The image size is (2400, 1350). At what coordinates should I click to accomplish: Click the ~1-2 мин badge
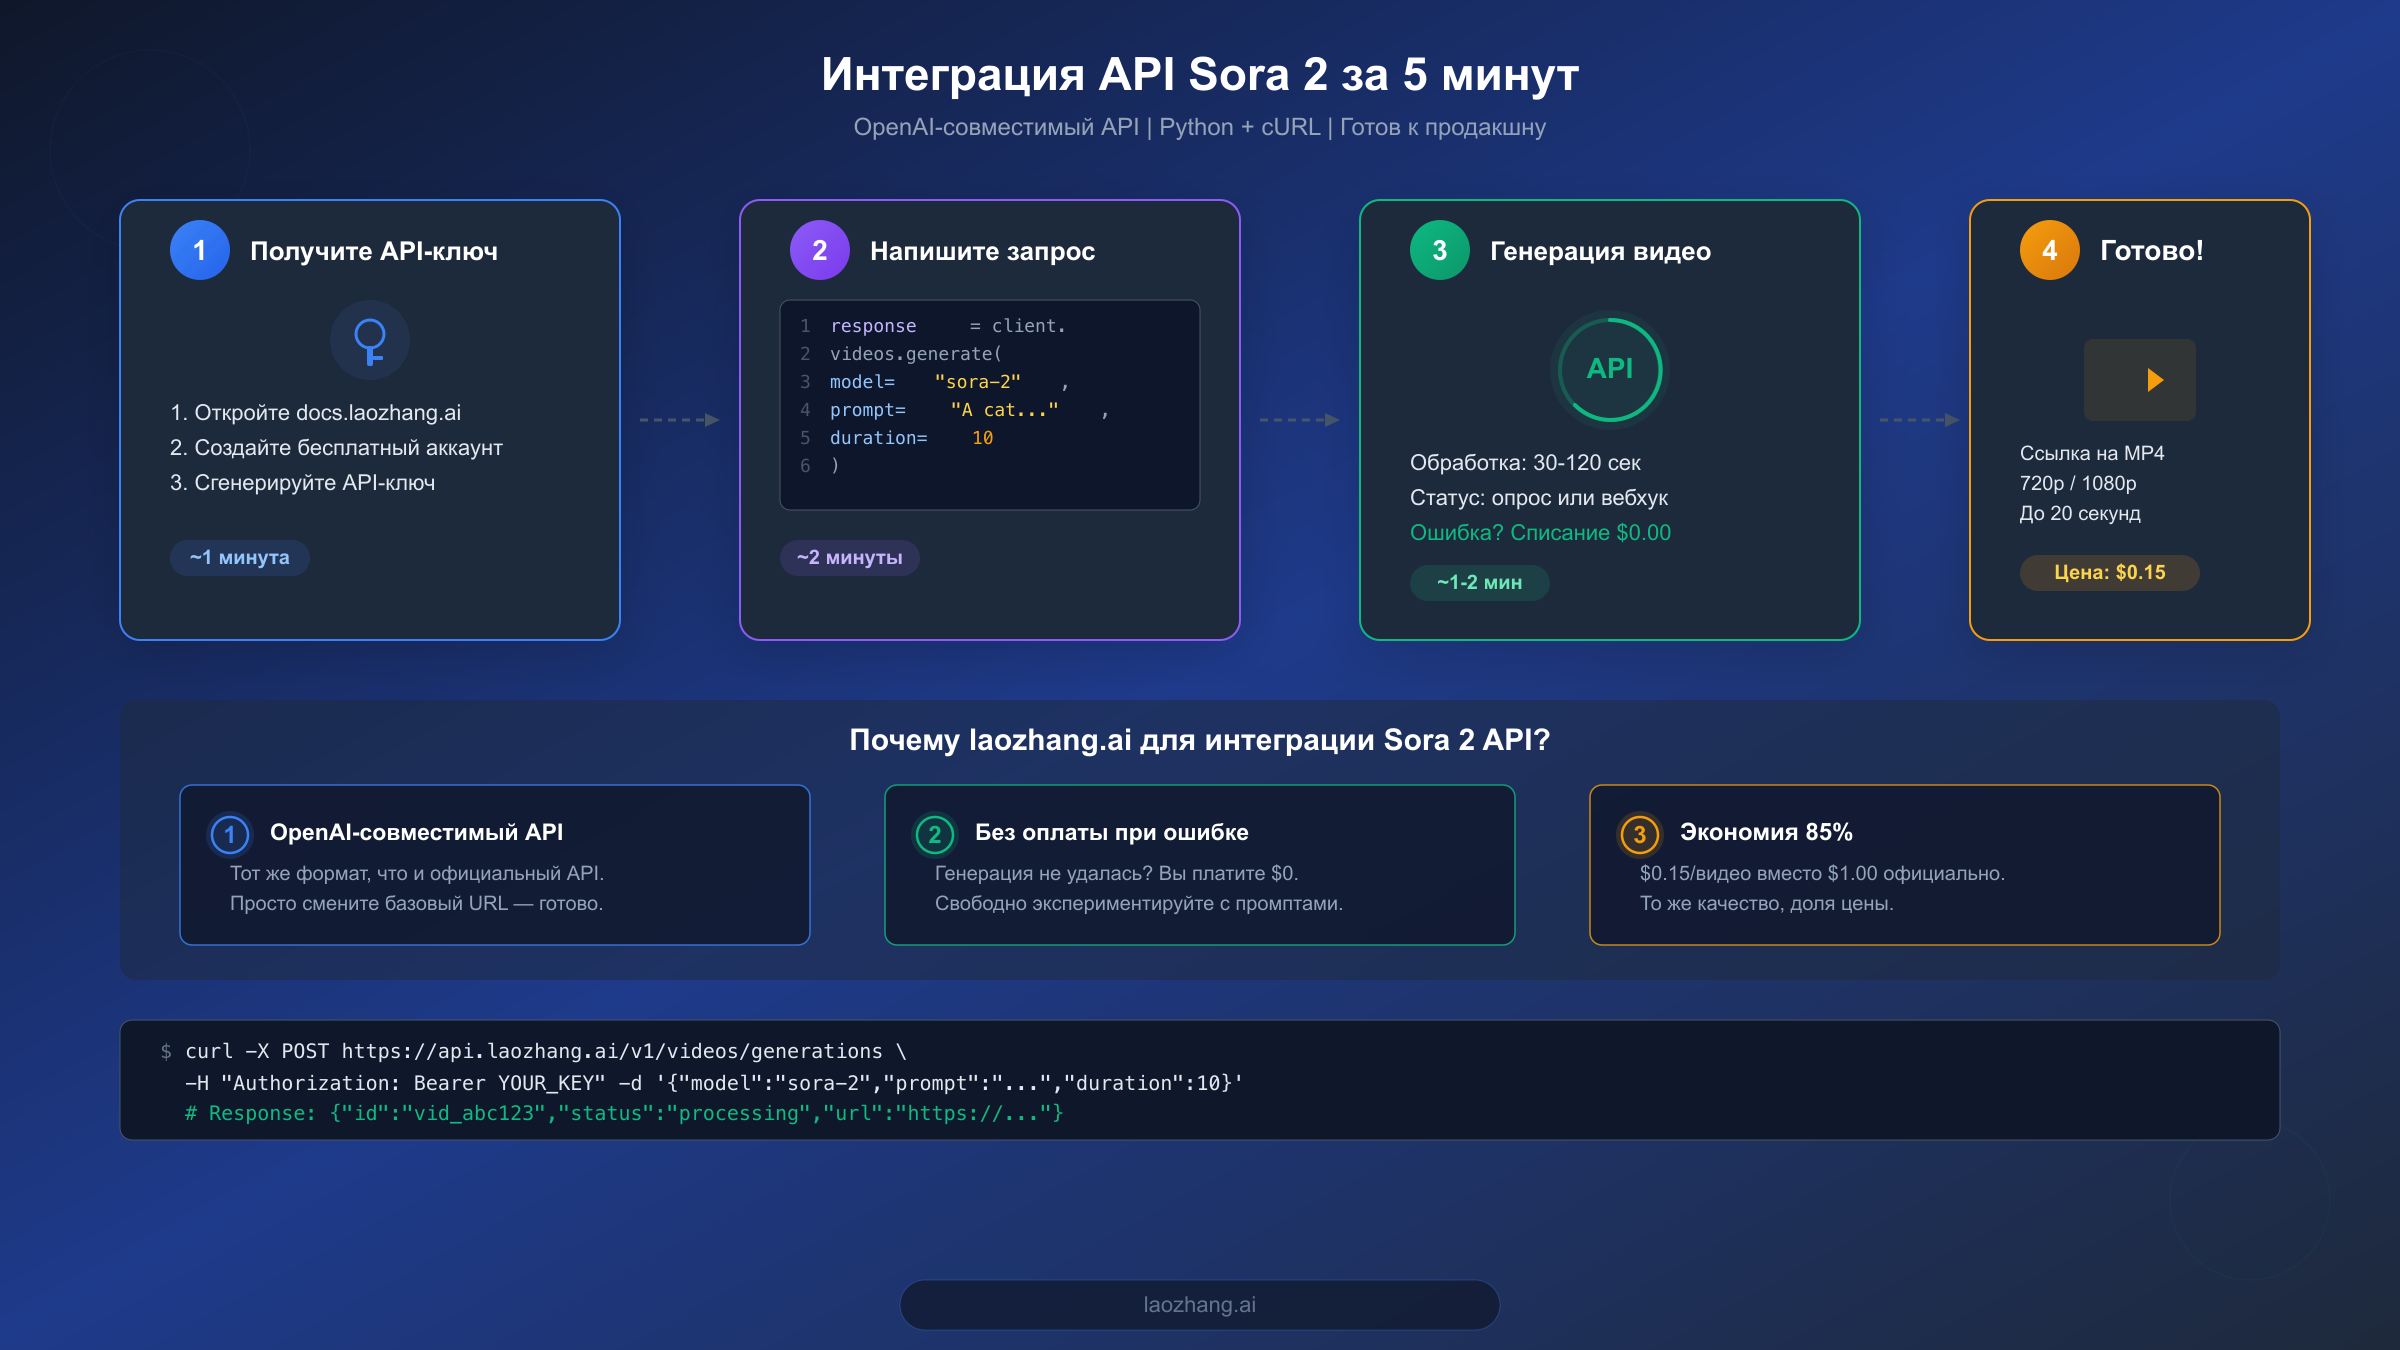(x=1479, y=582)
